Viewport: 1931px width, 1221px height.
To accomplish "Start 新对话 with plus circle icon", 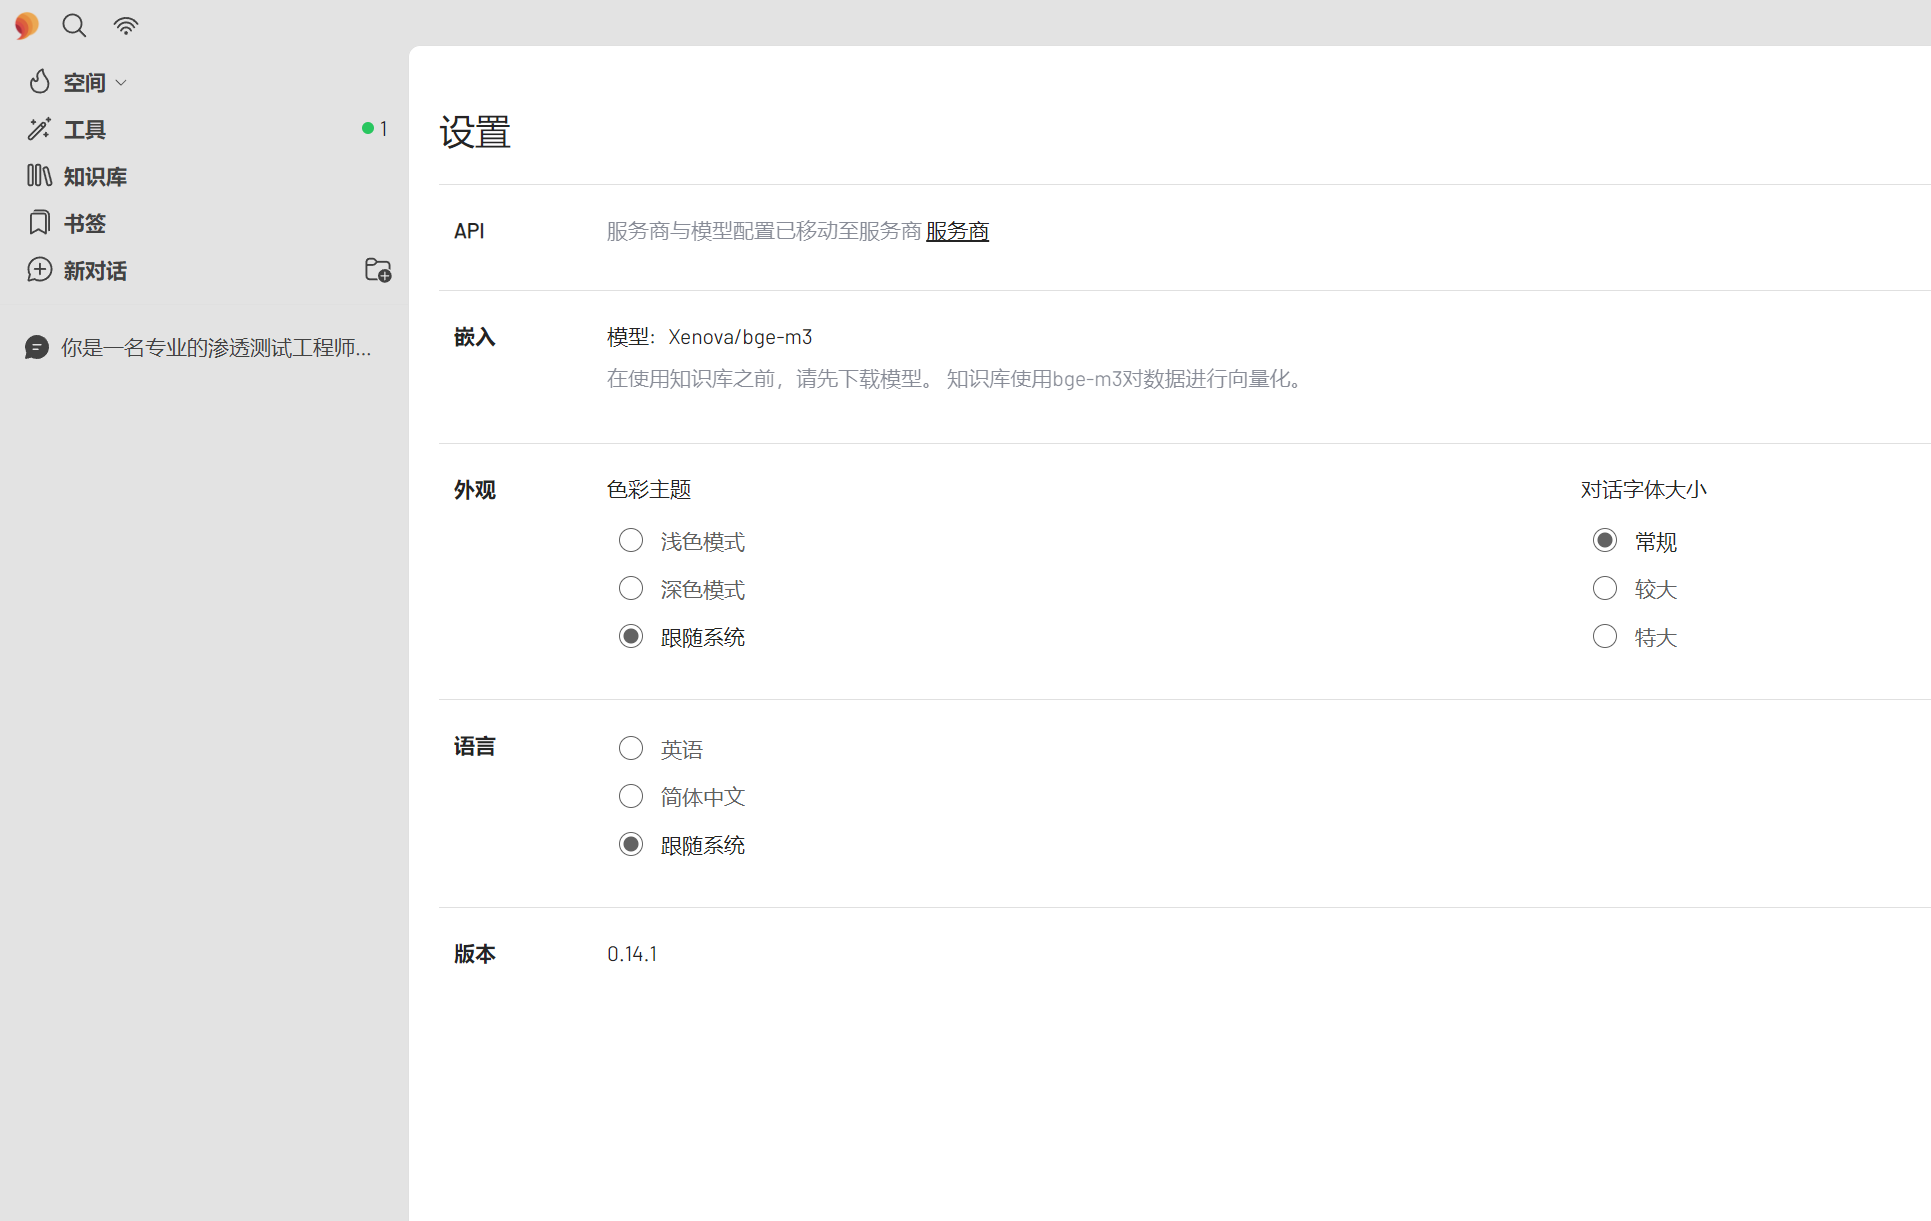I will coord(39,270).
